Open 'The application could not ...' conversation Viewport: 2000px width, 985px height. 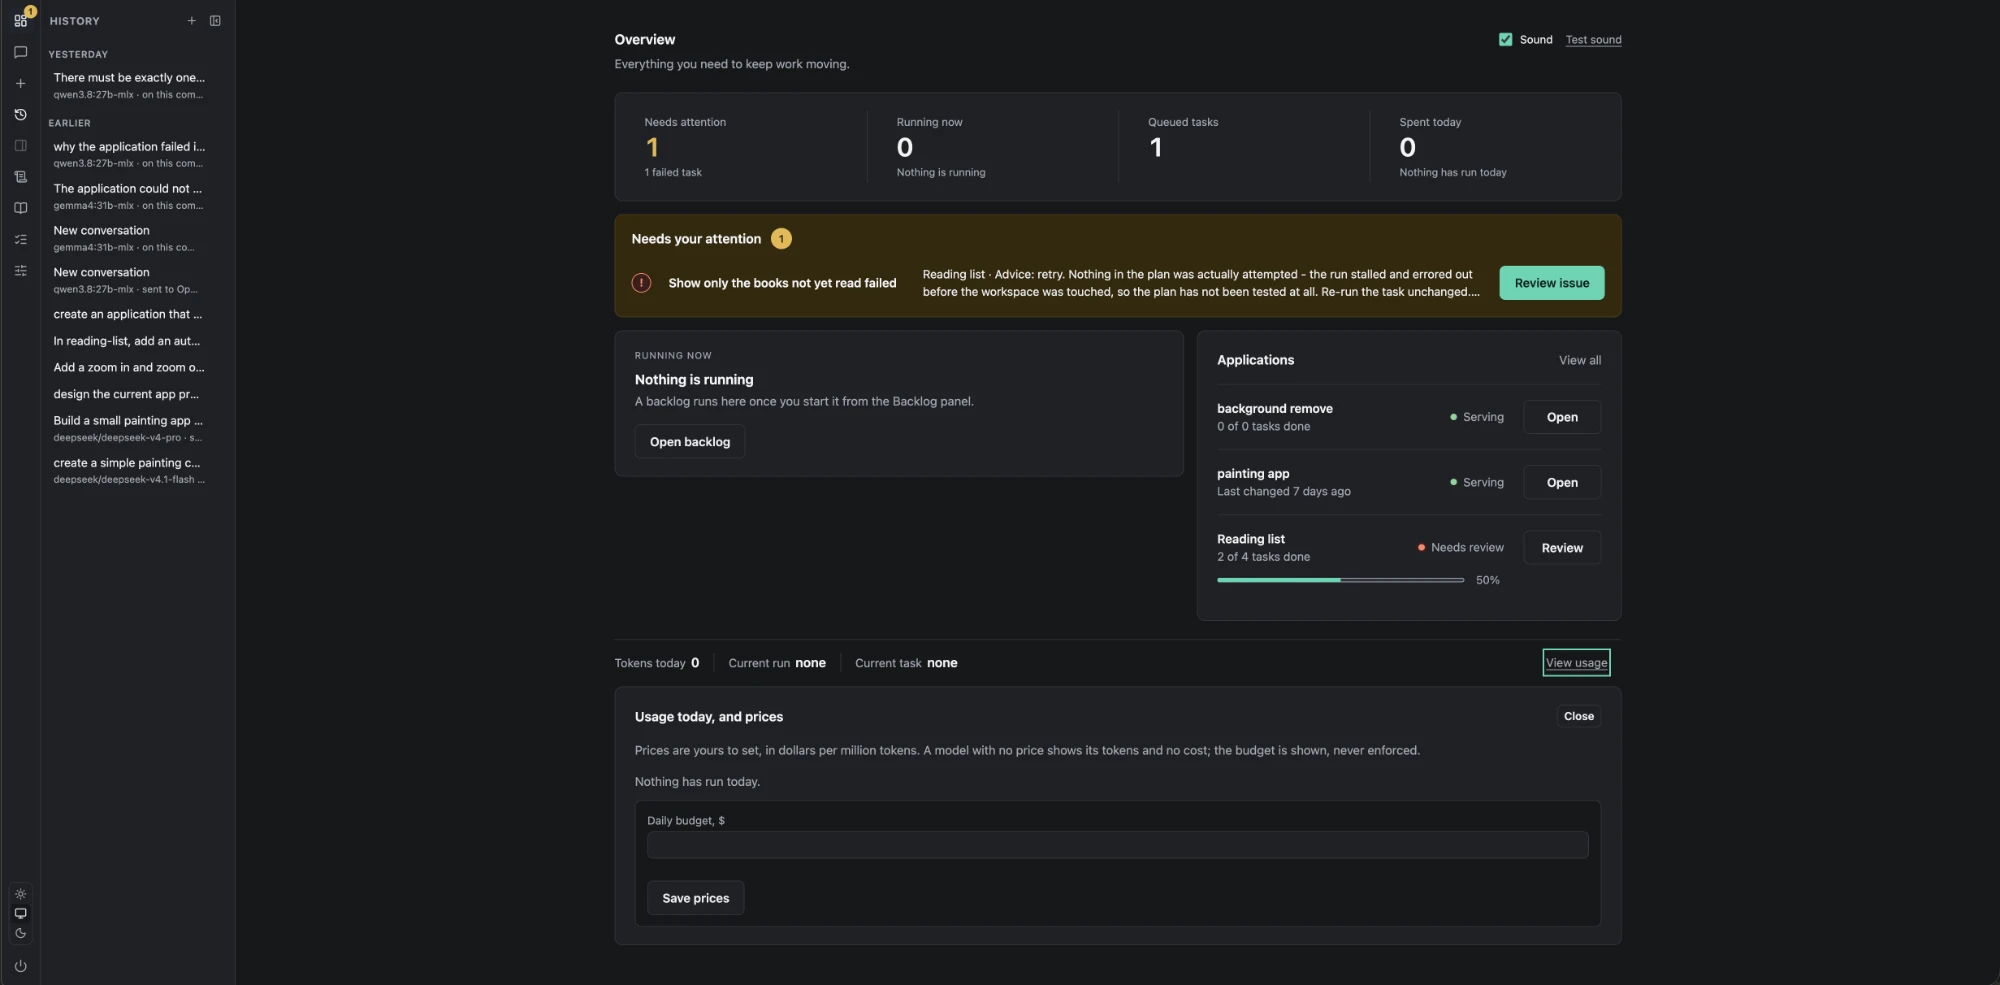coord(129,196)
